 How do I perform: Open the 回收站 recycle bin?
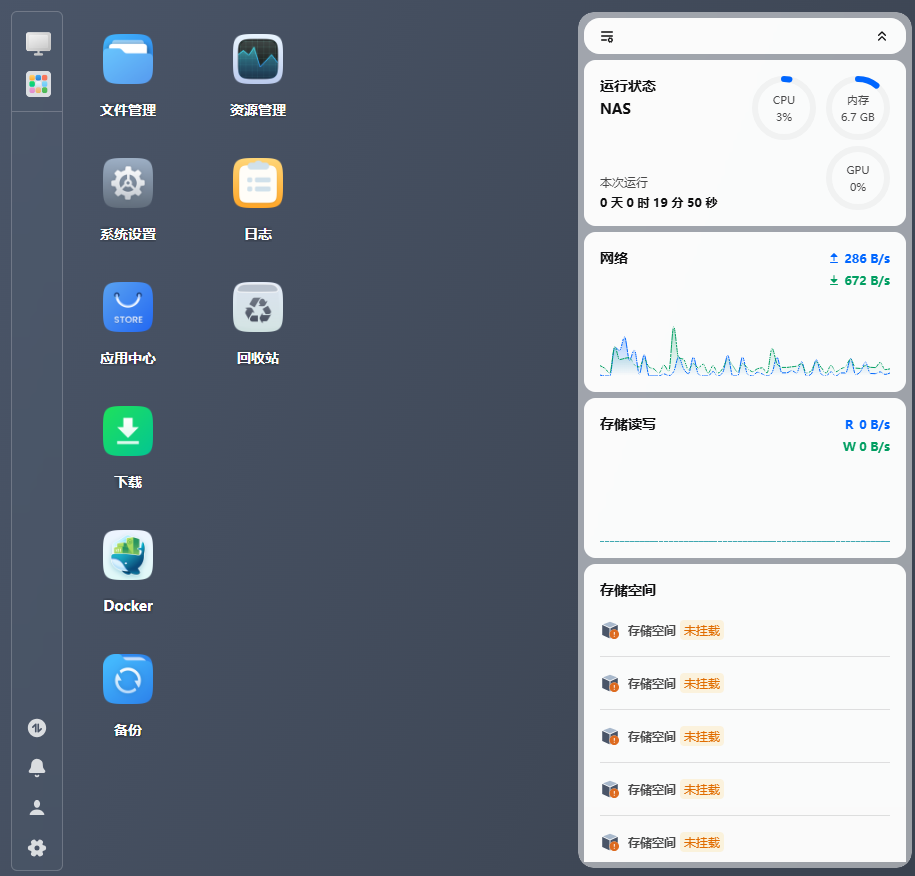[x=258, y=307]
